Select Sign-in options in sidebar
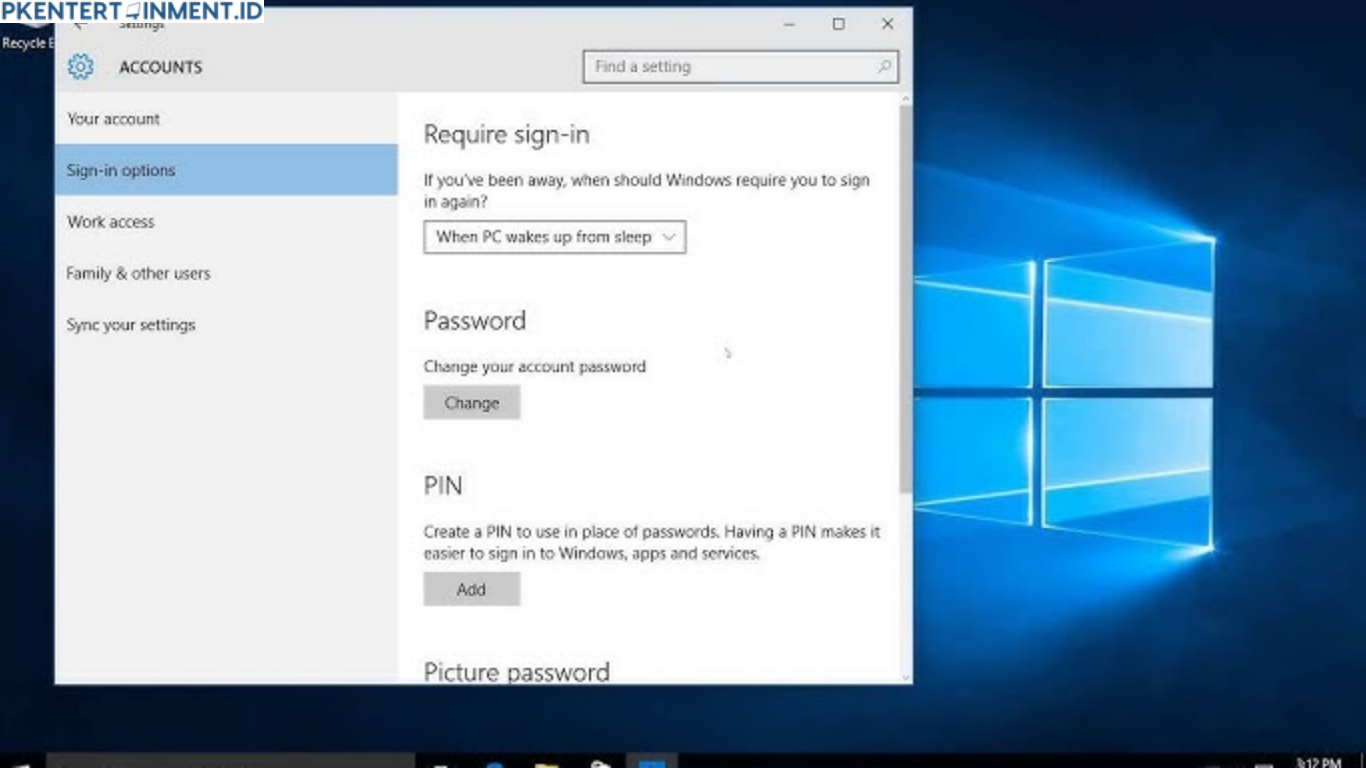Image resolution: width=1366 pixels, height=768 pixels. (x=226, y=170)
